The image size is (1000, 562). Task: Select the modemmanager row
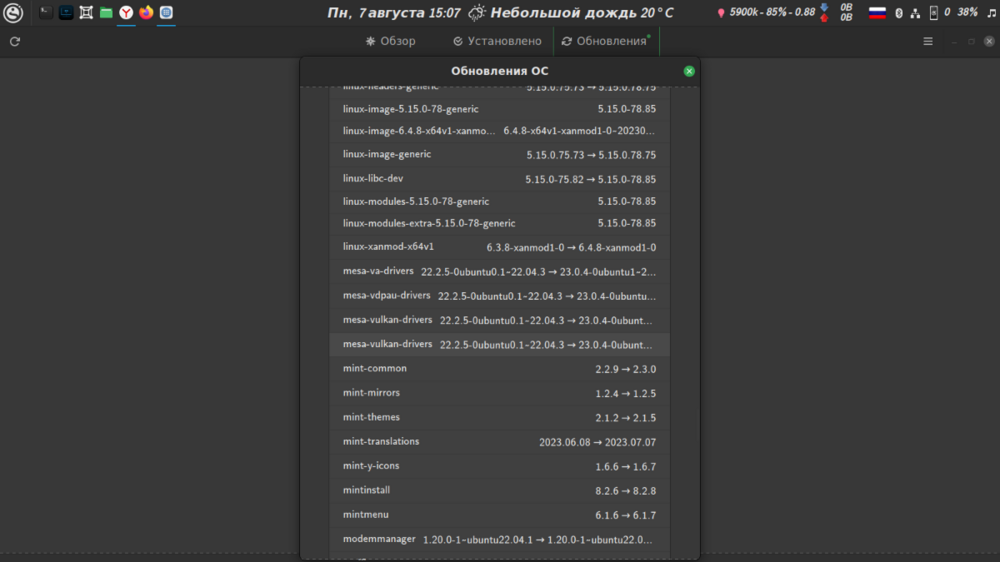pos(499,540)
